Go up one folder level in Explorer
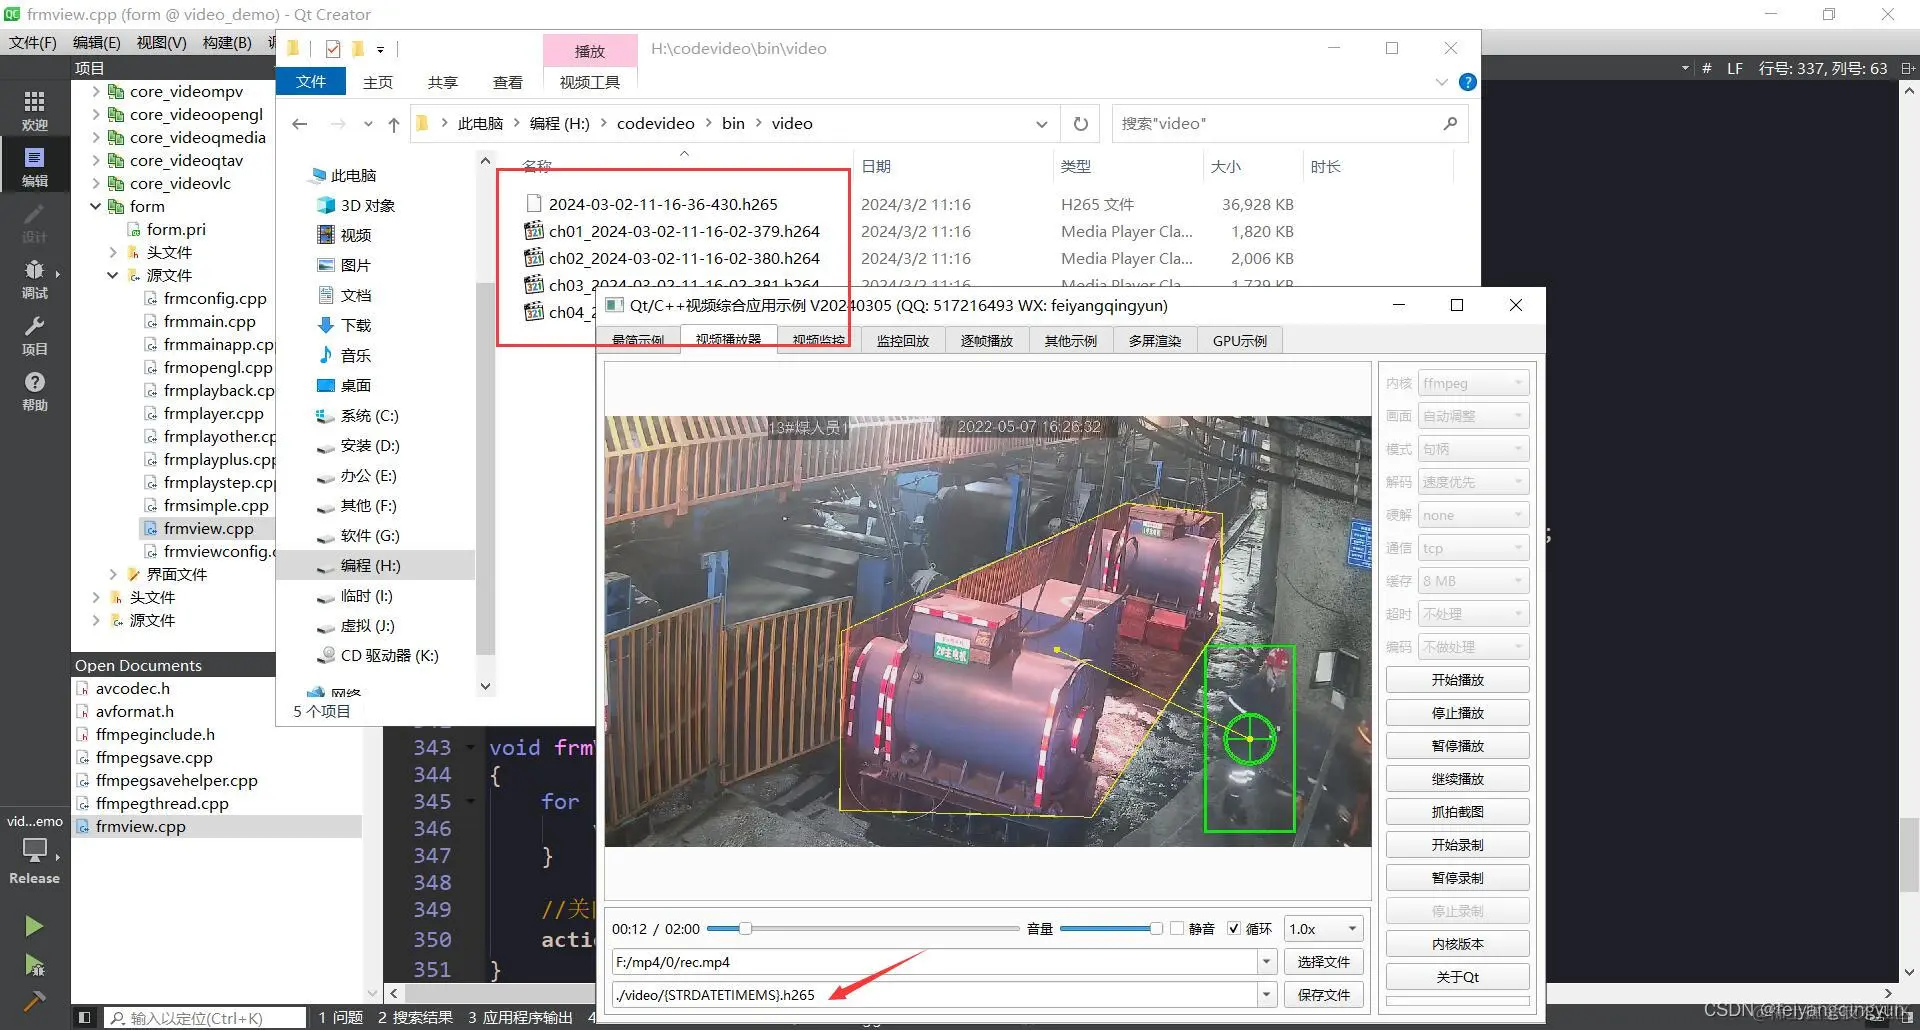This screenshot has width=1920, height=1030. 394,124
